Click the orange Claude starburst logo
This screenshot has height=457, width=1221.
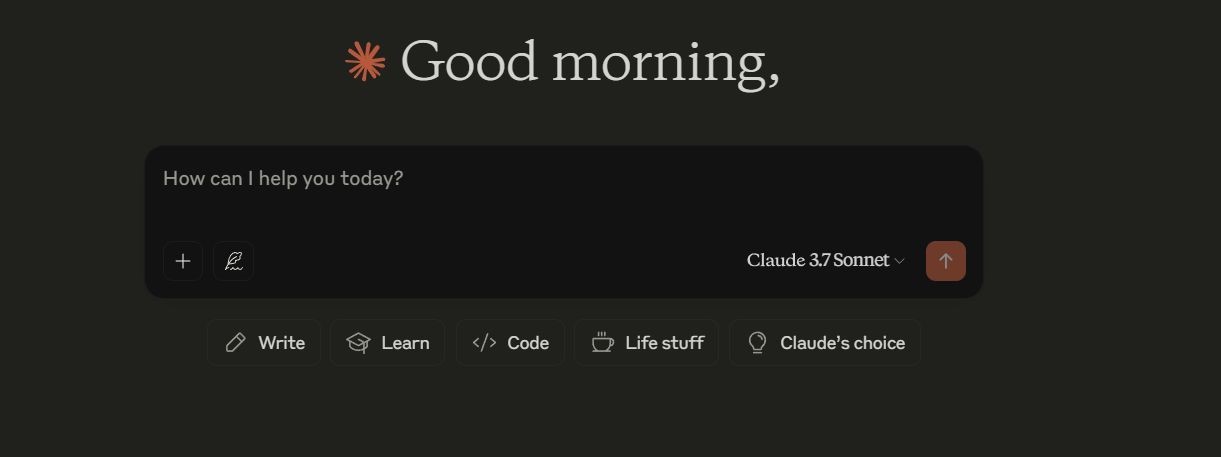365,61
